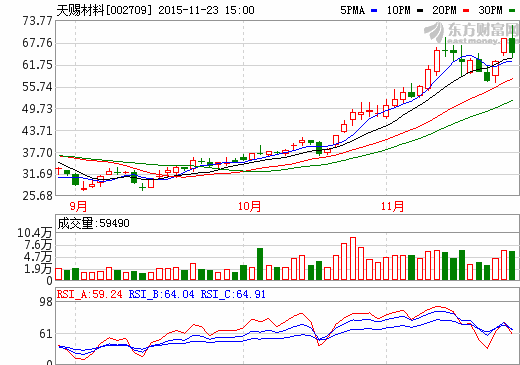520x365 pixels.
Task: Click the 10.4万 volume axis label
Action: pyautogui.click(x=35, y=233)
